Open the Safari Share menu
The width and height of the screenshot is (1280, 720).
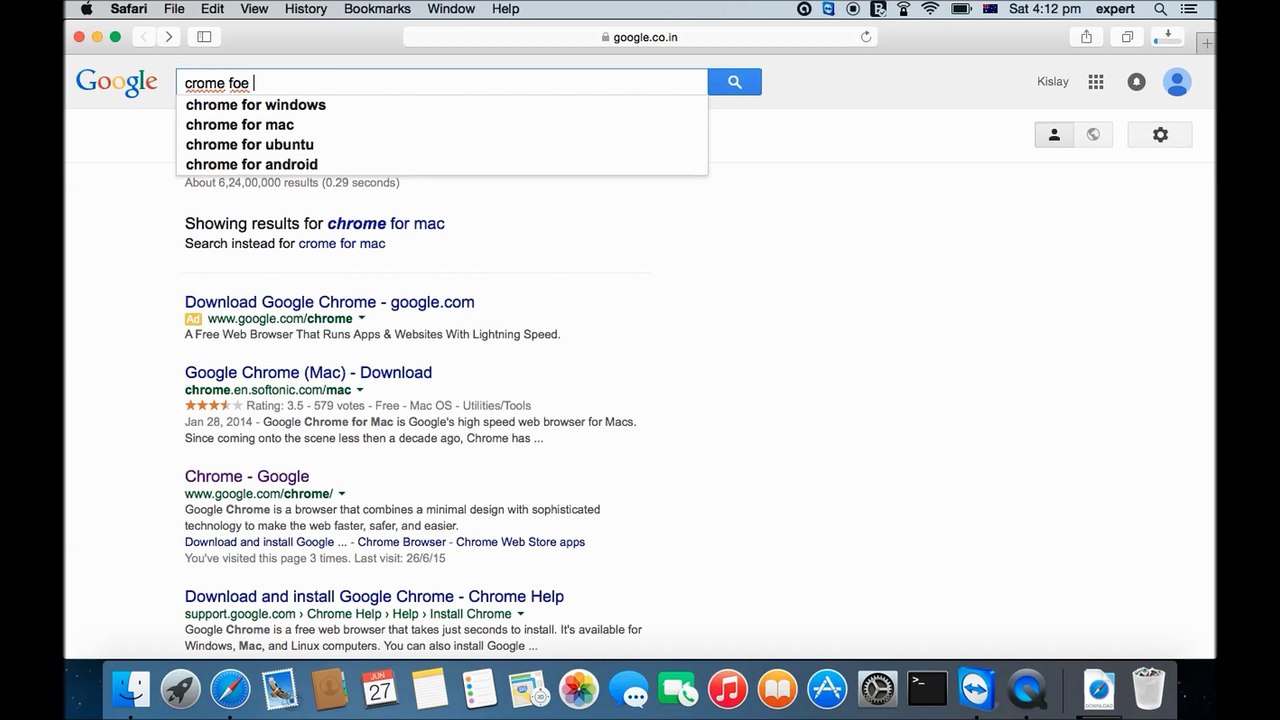[1086, 37]
